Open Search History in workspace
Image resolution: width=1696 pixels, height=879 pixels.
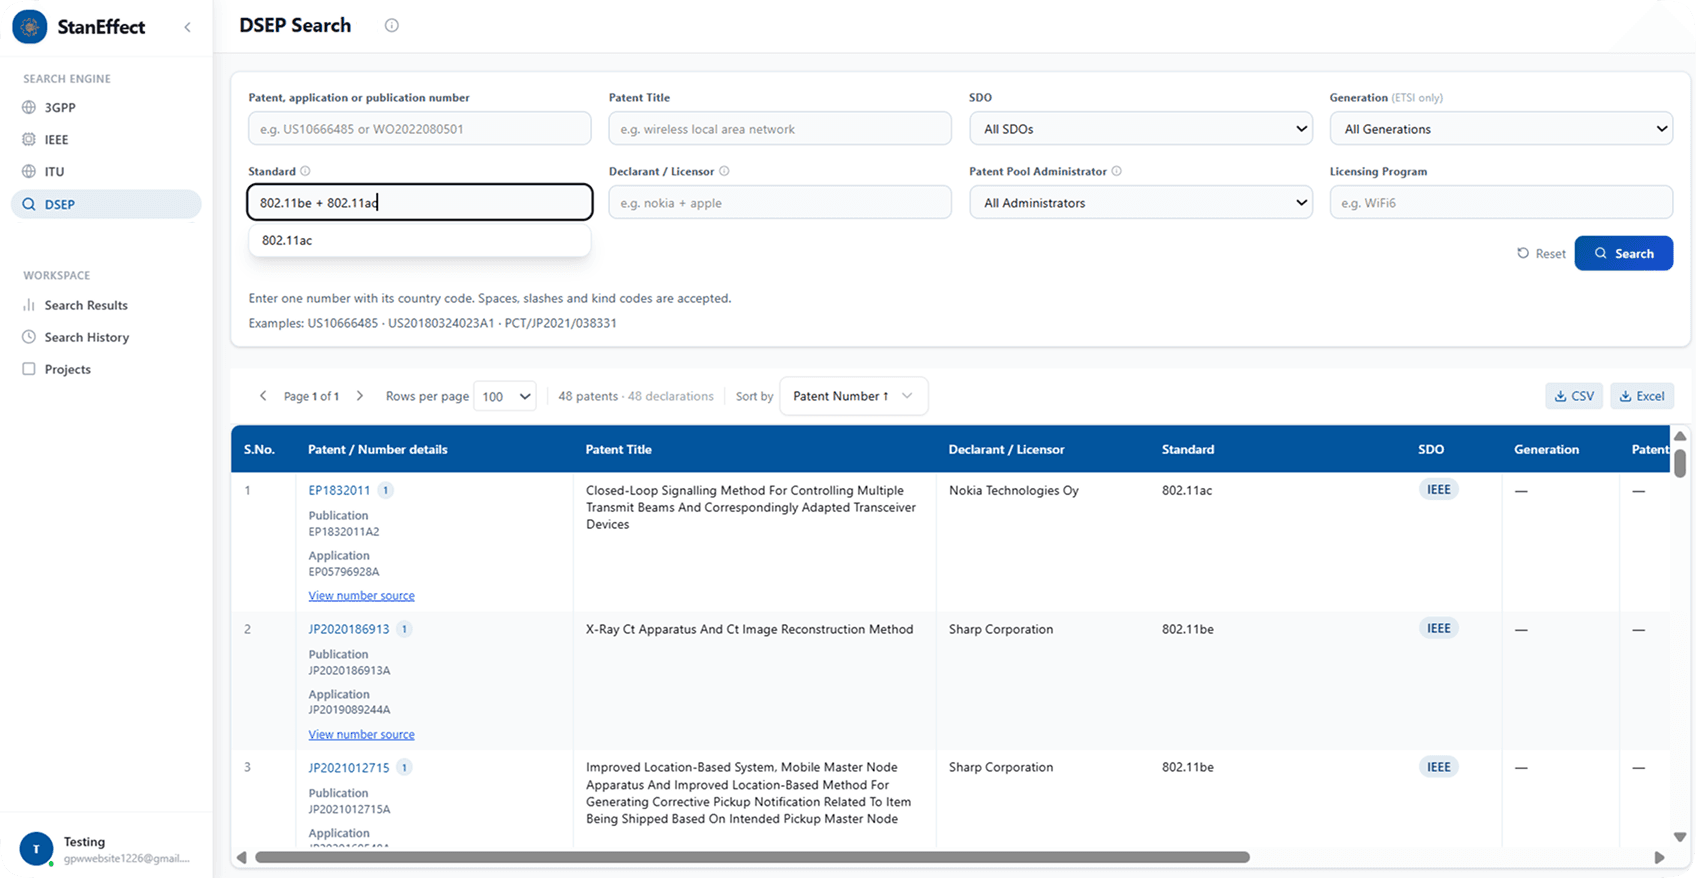coord(106,337)
